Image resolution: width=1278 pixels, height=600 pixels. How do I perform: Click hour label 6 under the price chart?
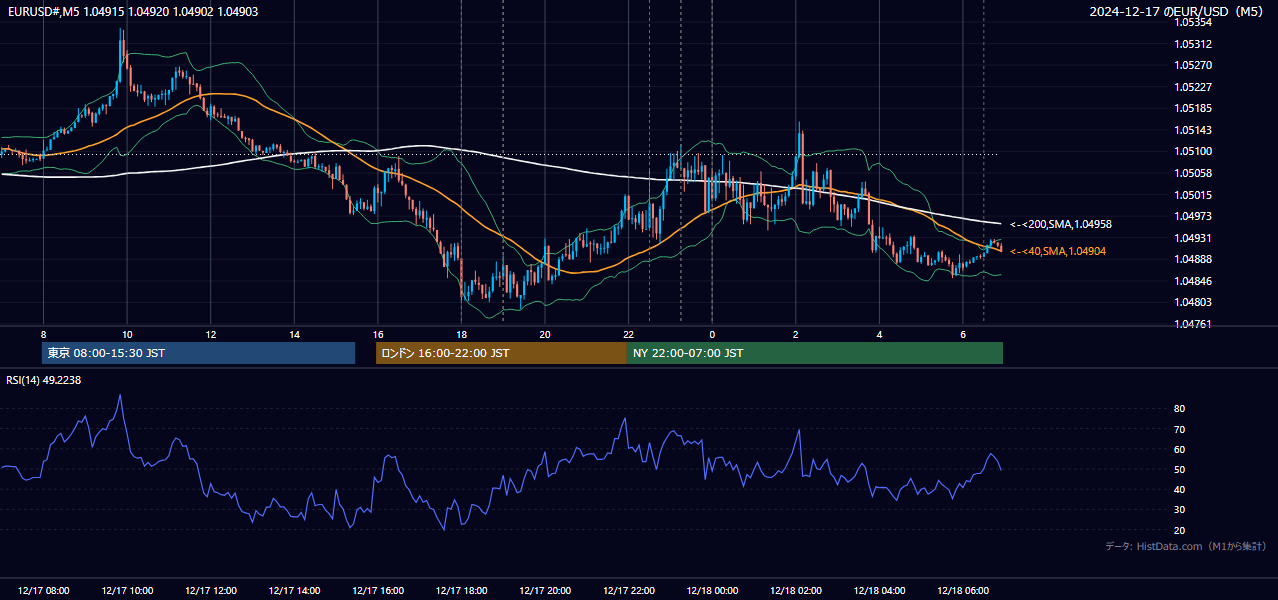[962, 334]
